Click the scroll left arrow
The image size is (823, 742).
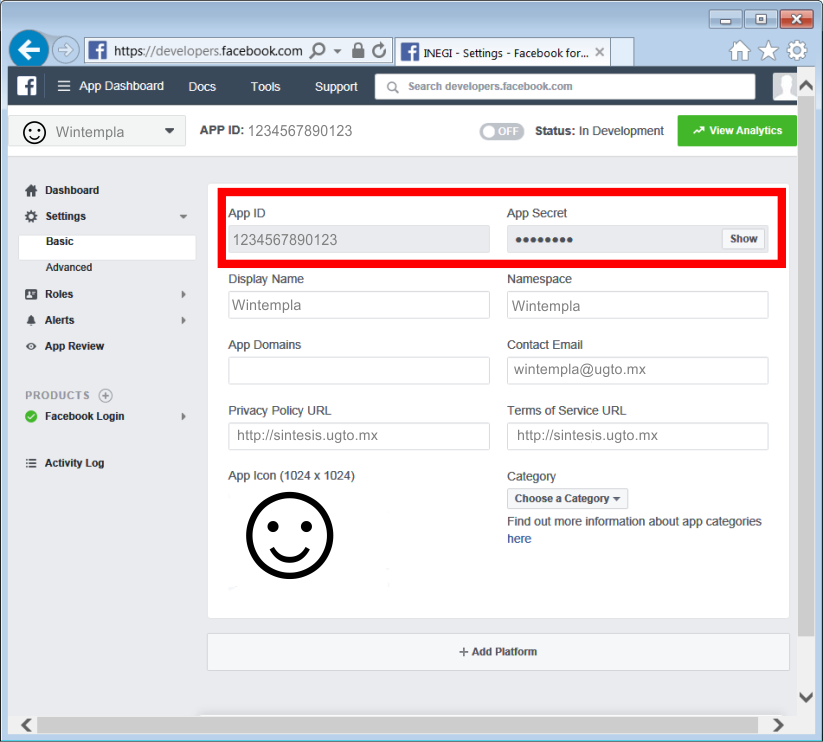[x=26, y=725]
